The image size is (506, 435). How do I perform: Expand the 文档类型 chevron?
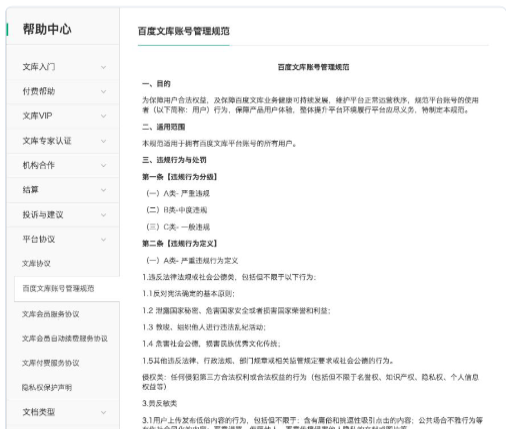(x=103, y=412)
